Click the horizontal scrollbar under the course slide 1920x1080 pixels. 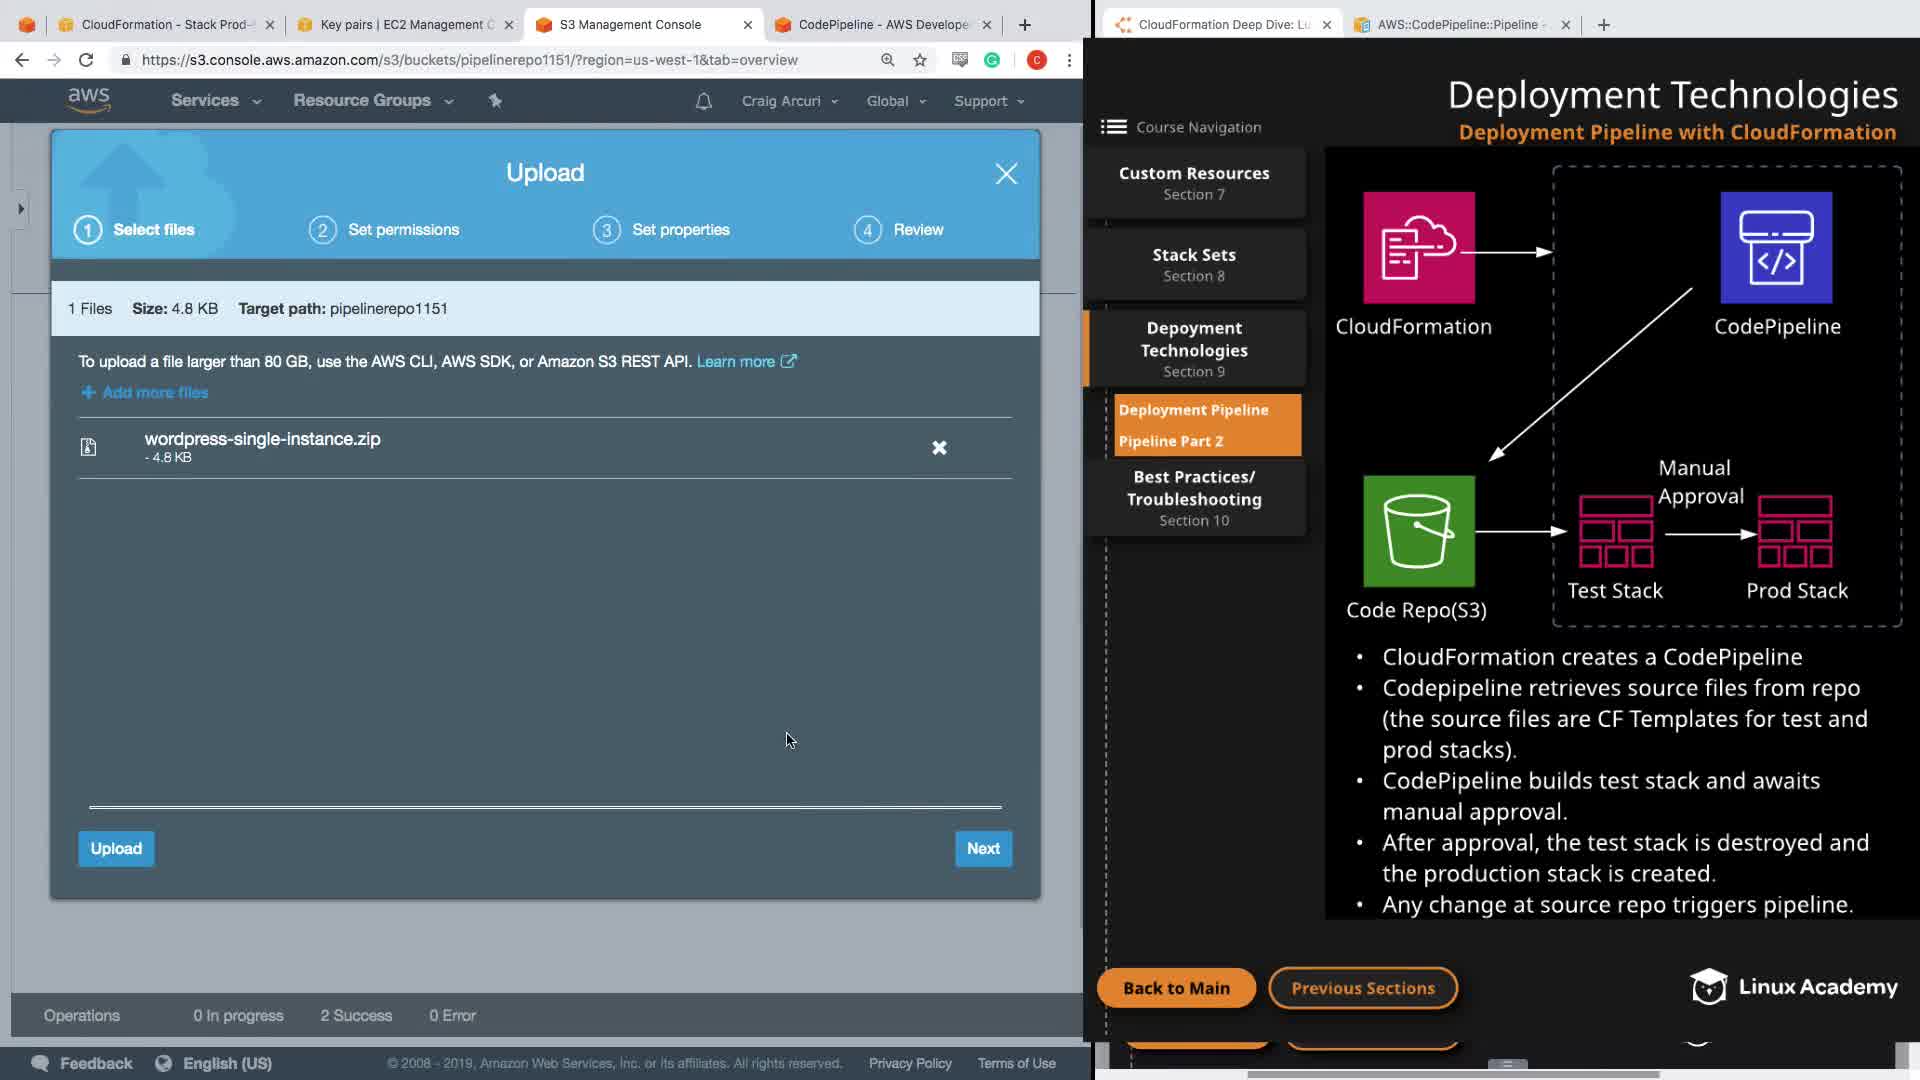click(x=1452, y=1074)
